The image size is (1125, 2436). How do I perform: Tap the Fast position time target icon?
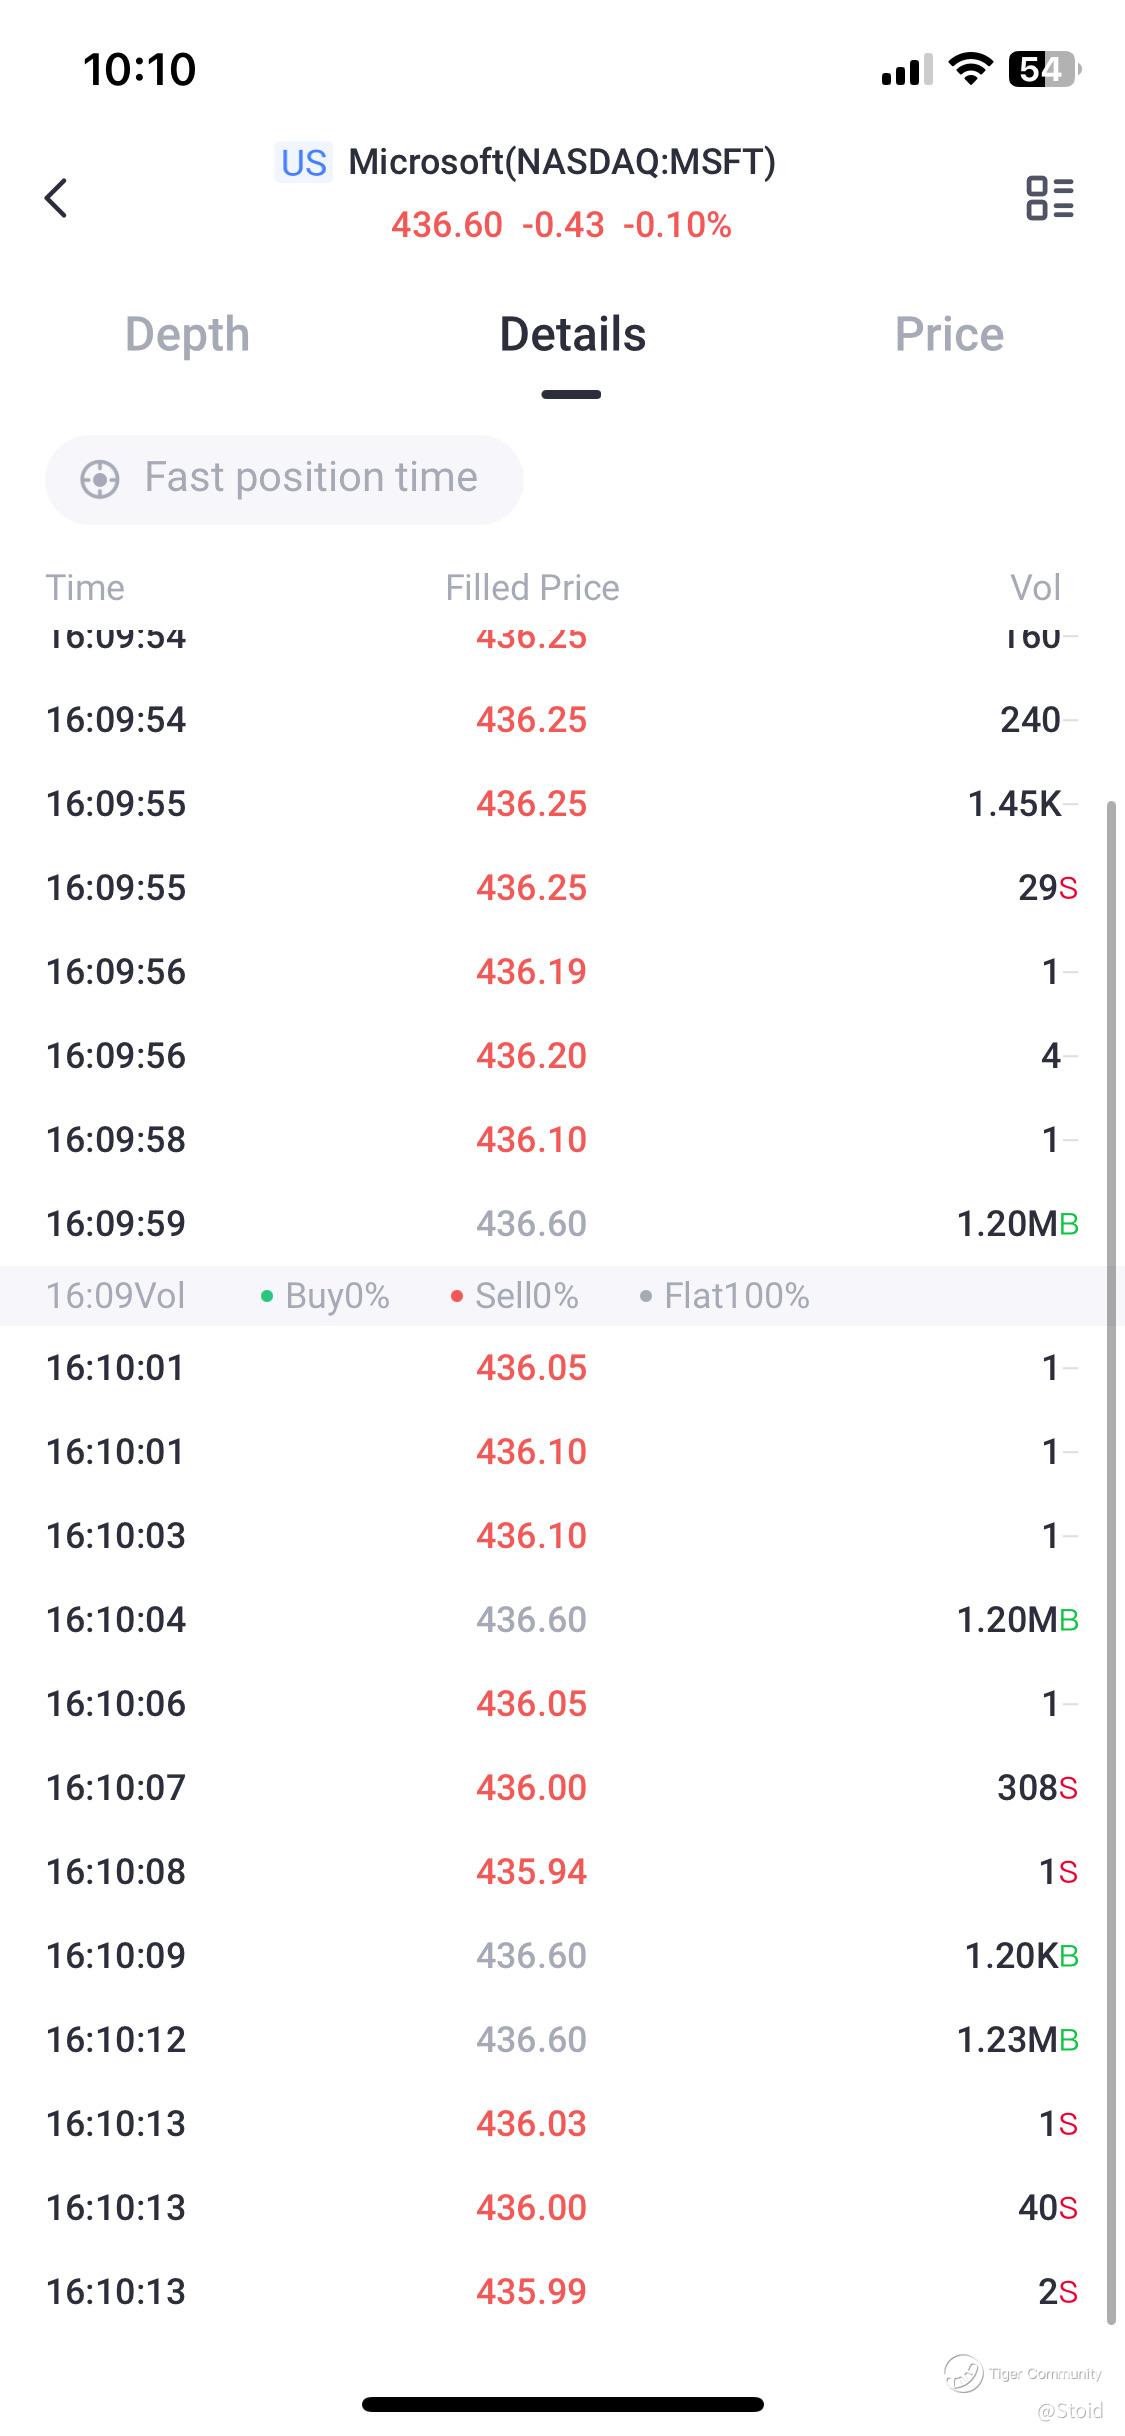click(100, 479)
